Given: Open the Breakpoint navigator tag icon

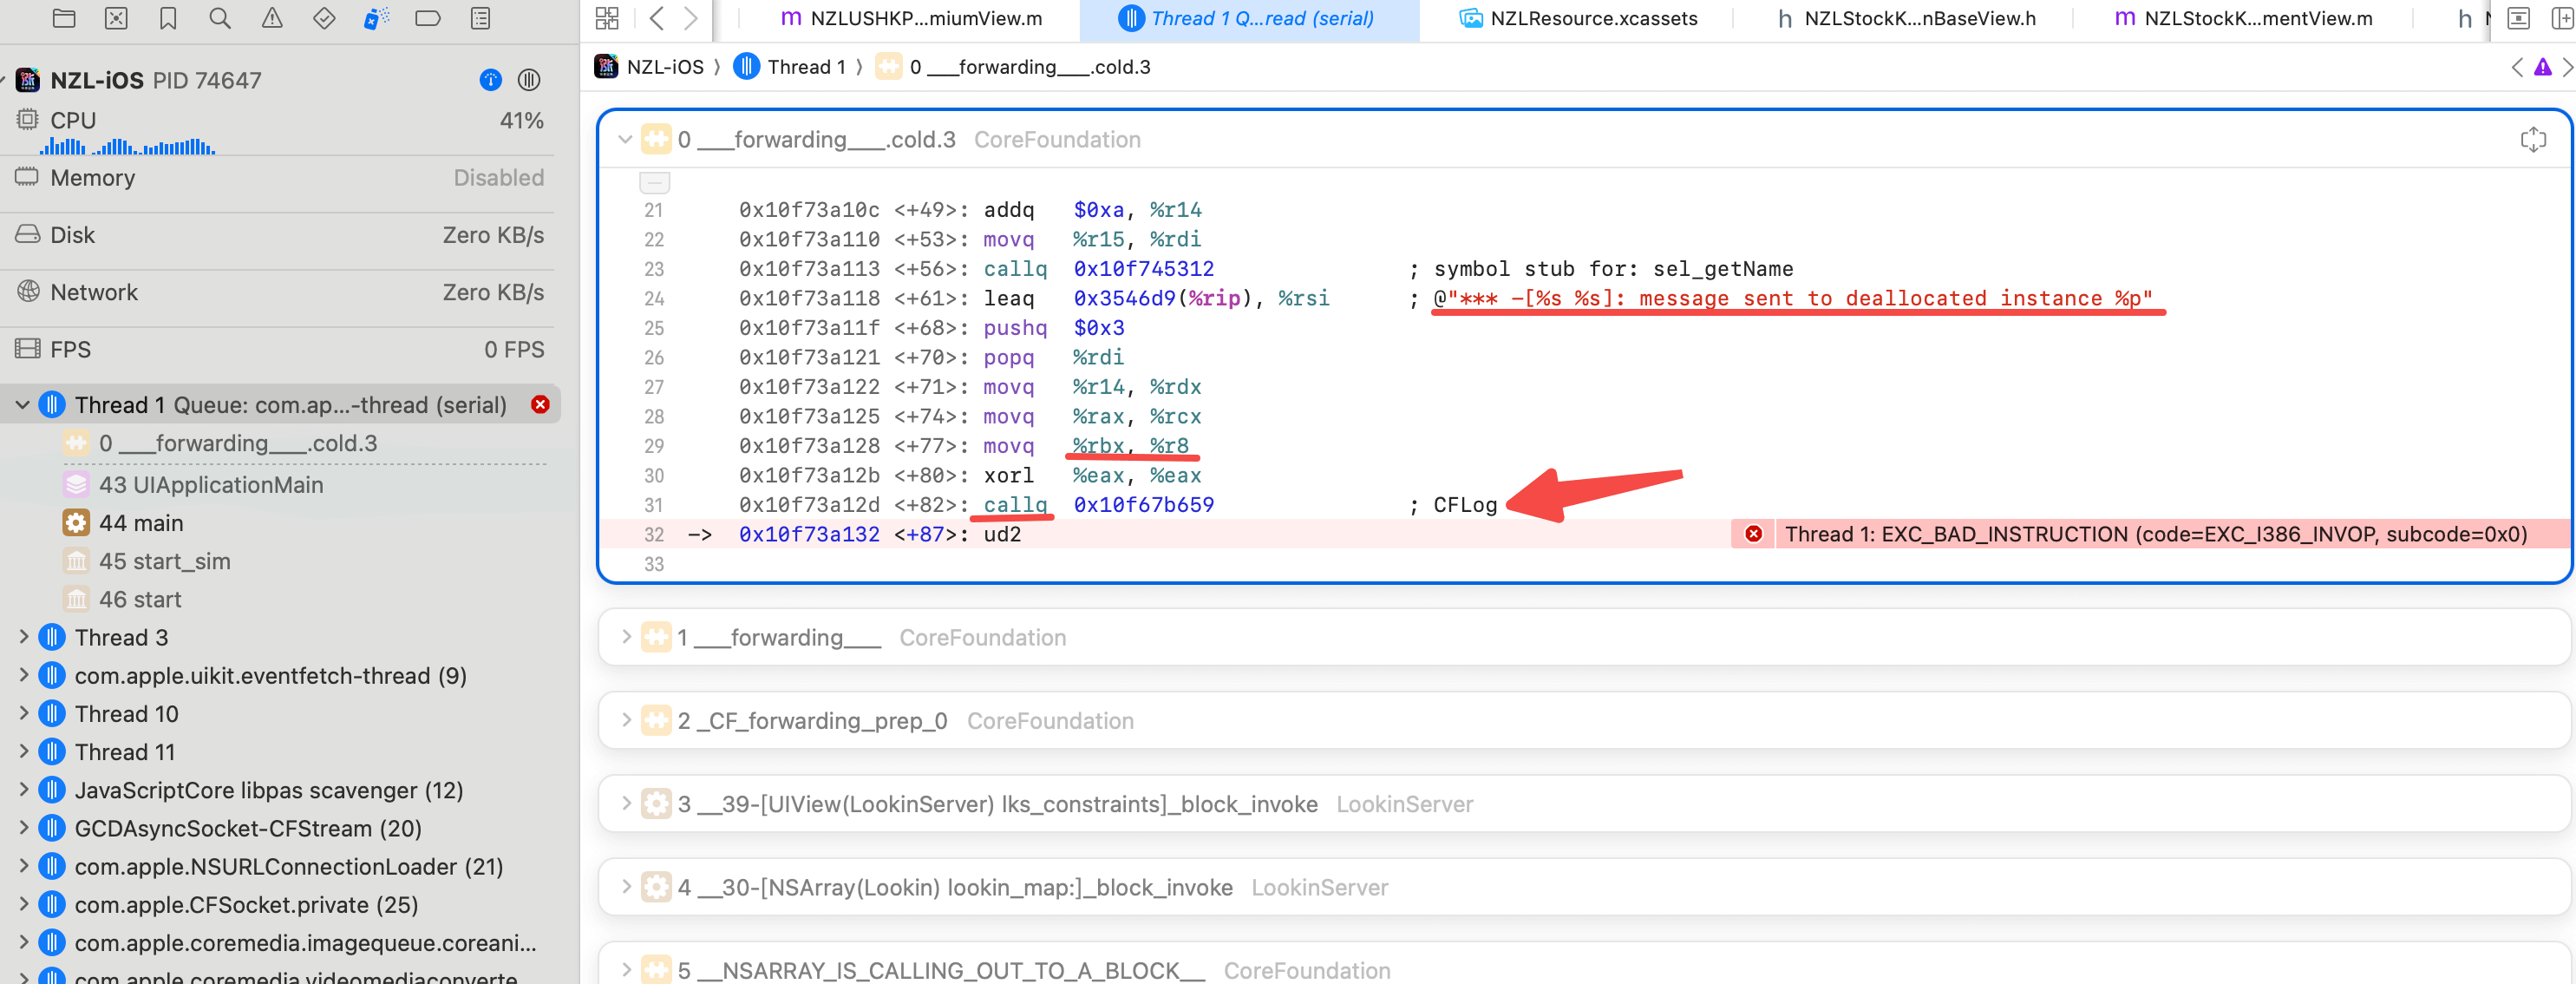Looking at the screenshot, I should point(429,18).
